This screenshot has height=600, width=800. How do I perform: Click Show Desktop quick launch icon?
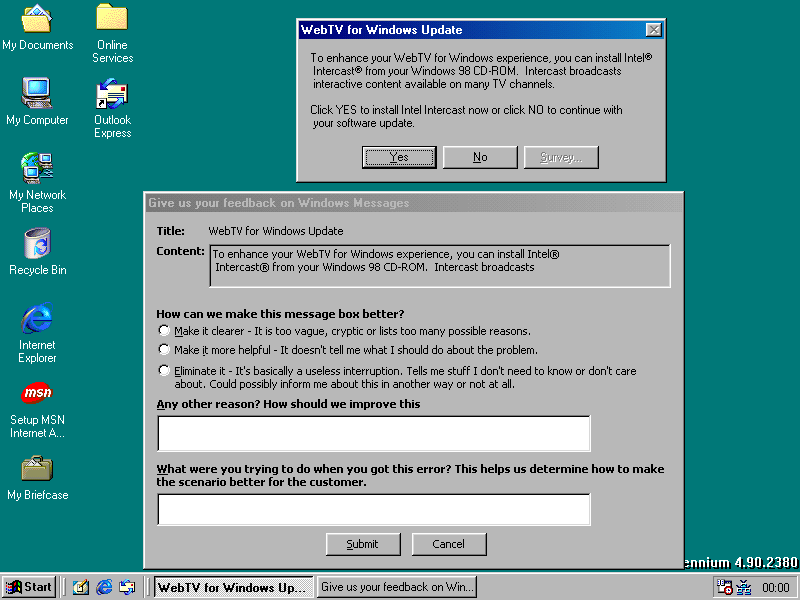pyautogui.click(x=80, y=587)
